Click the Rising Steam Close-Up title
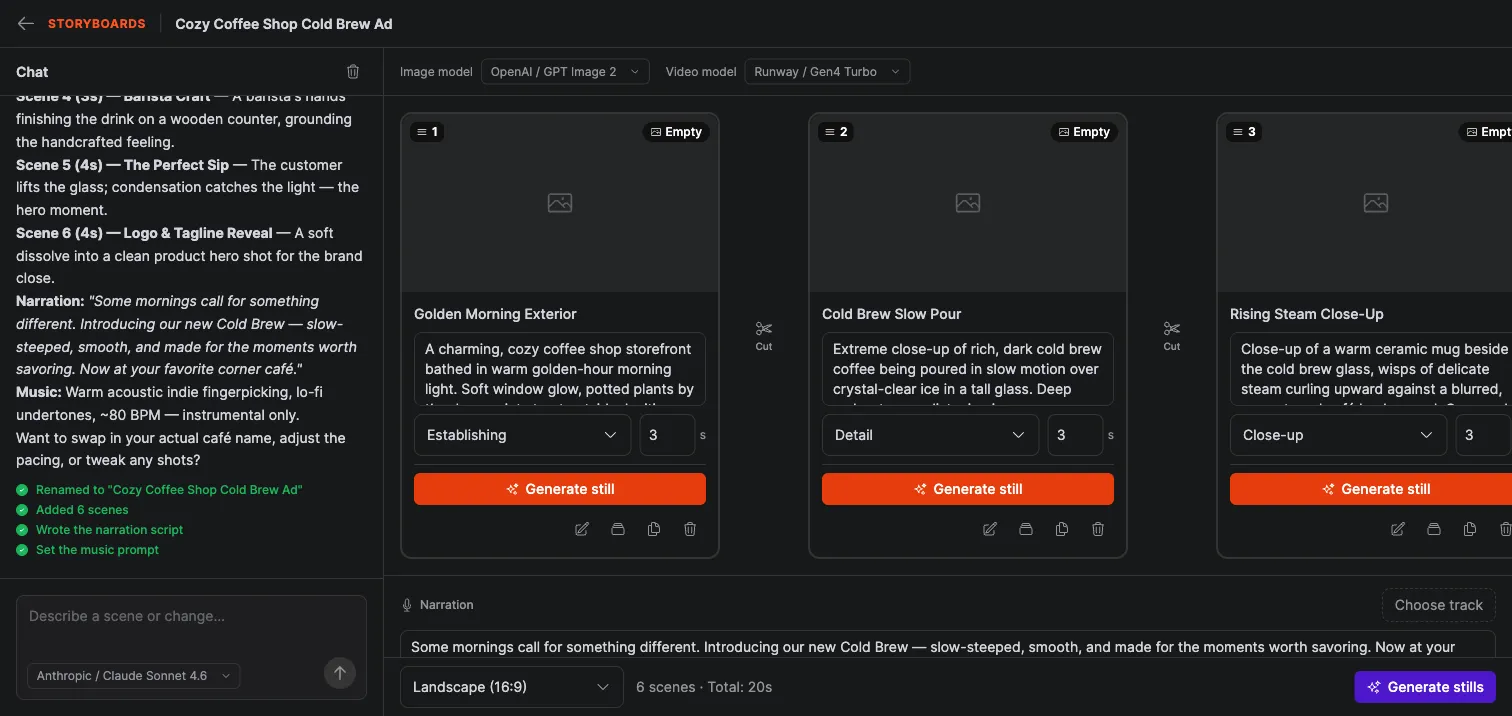Image resolution: width=1512 pixels, height=716 pixels. coord(1306,314)
